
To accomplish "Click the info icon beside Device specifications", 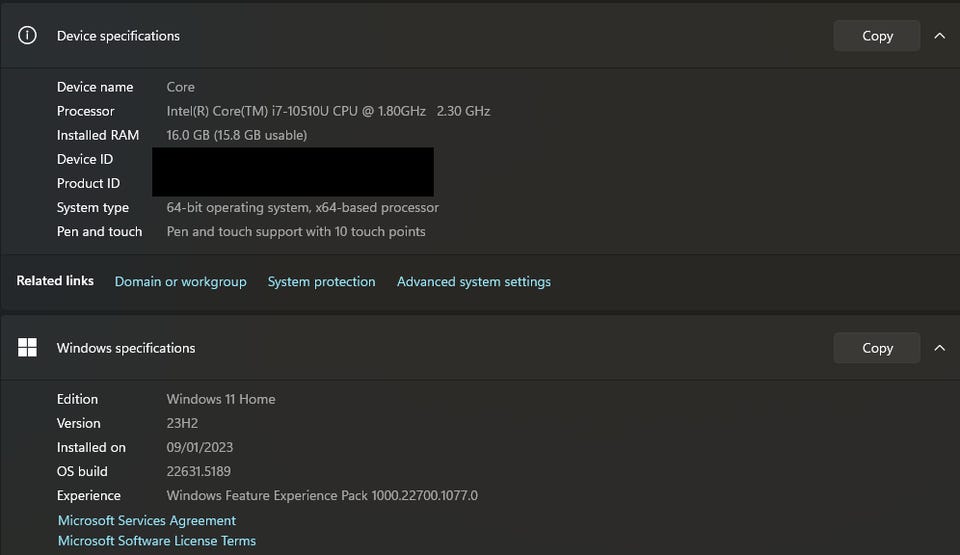I will coord(28,35).
